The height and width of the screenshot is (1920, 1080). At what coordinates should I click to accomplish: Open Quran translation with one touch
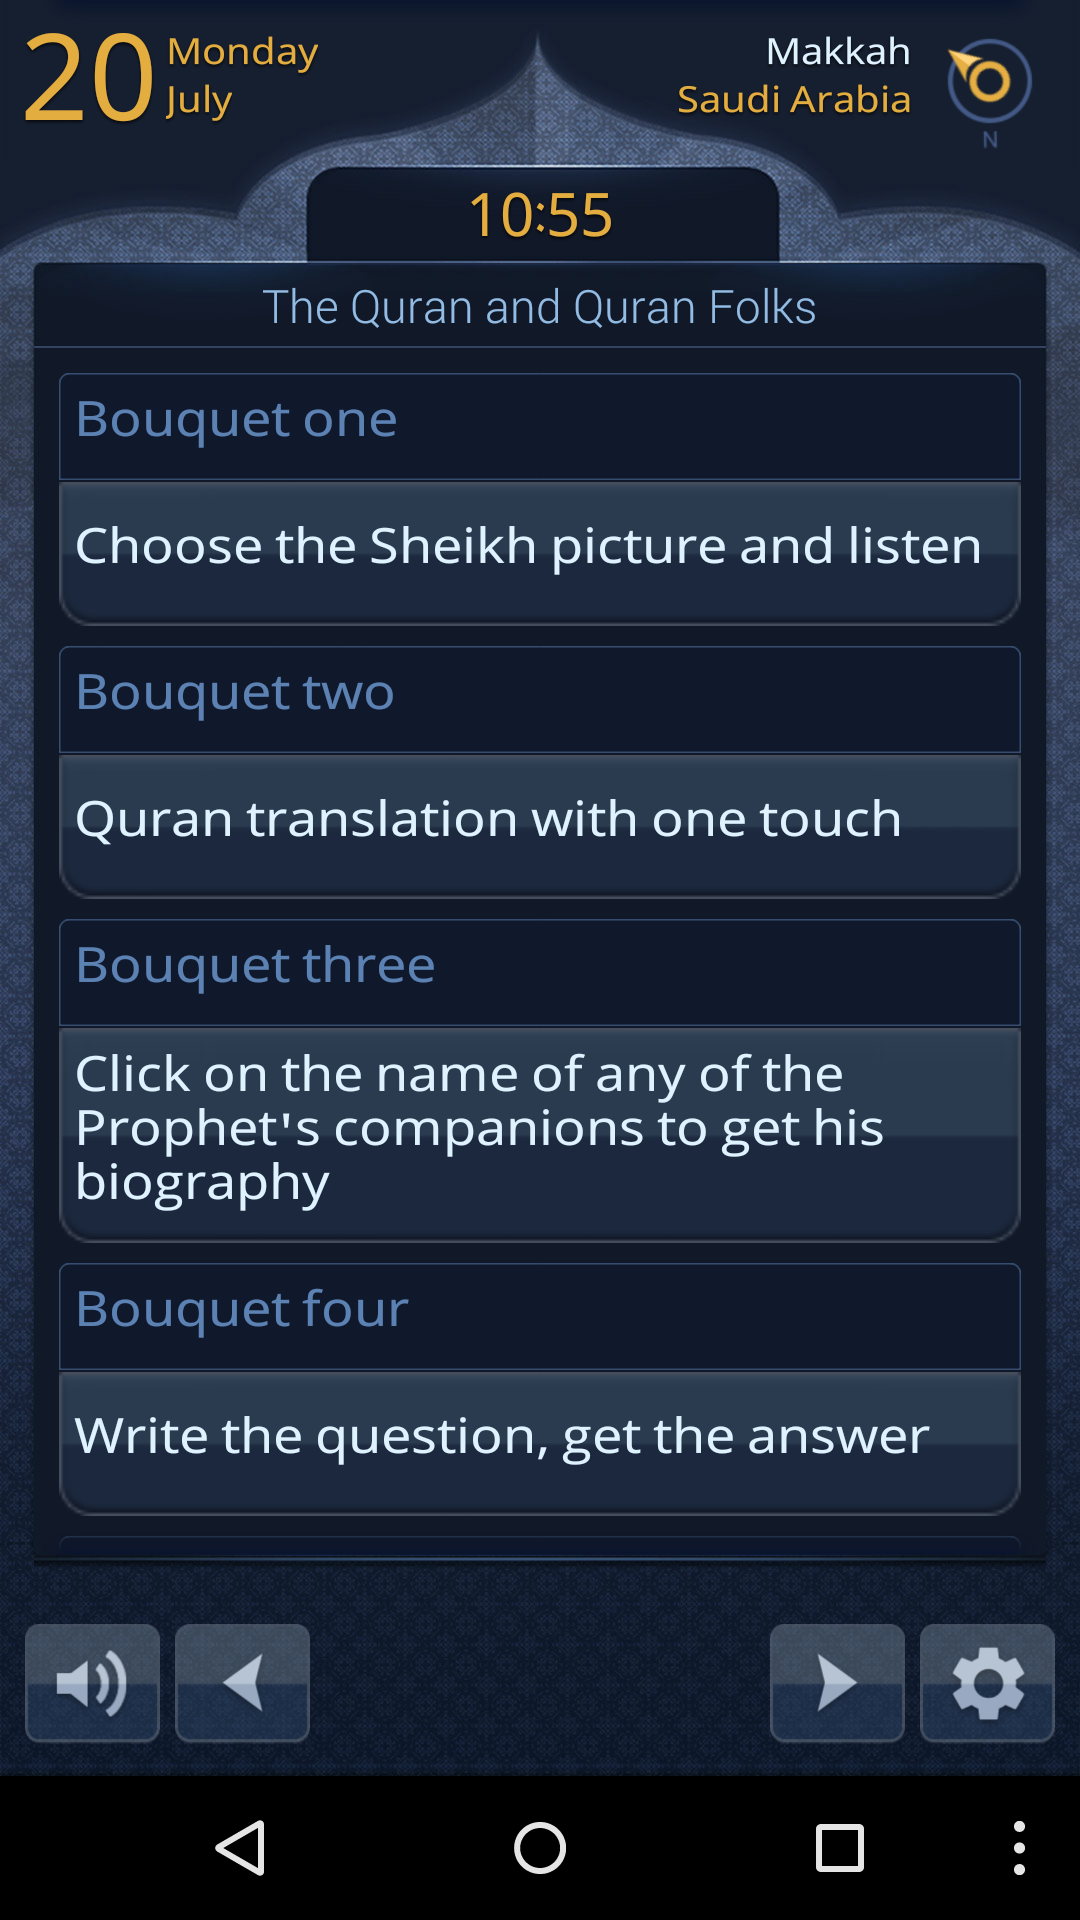point(540,825)
